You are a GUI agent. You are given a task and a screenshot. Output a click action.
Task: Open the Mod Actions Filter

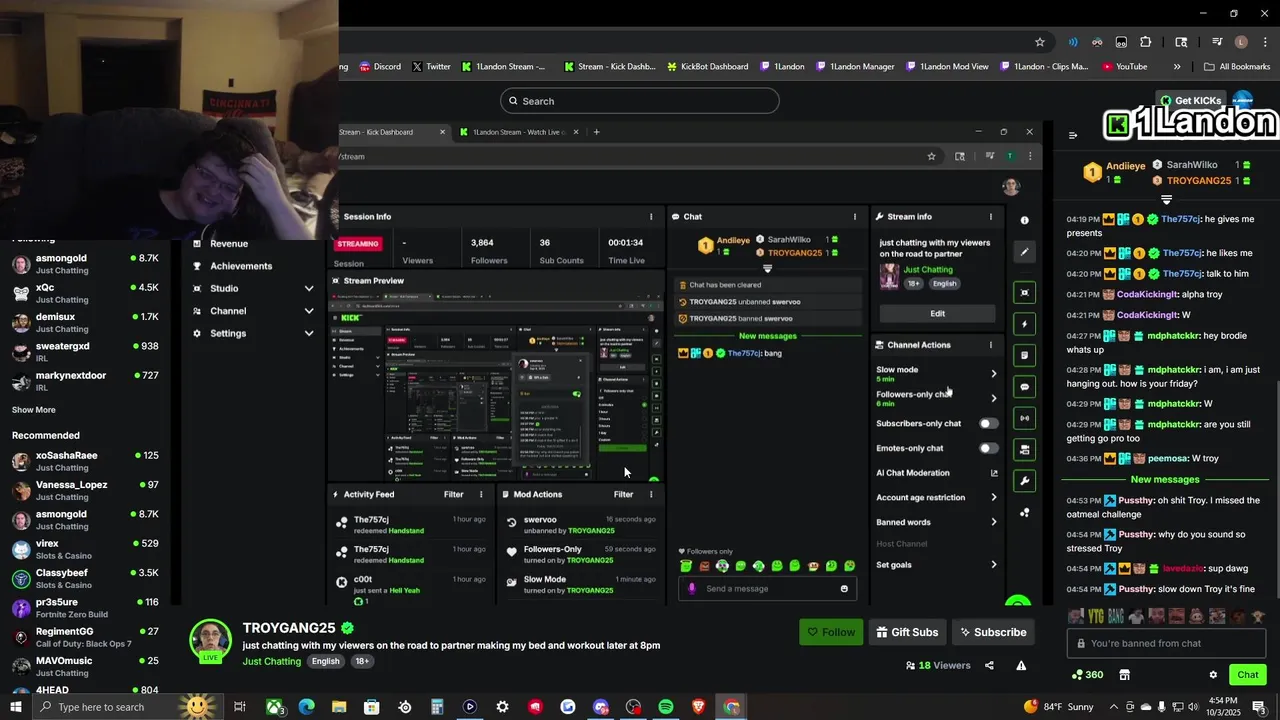(x=623, y=495)
